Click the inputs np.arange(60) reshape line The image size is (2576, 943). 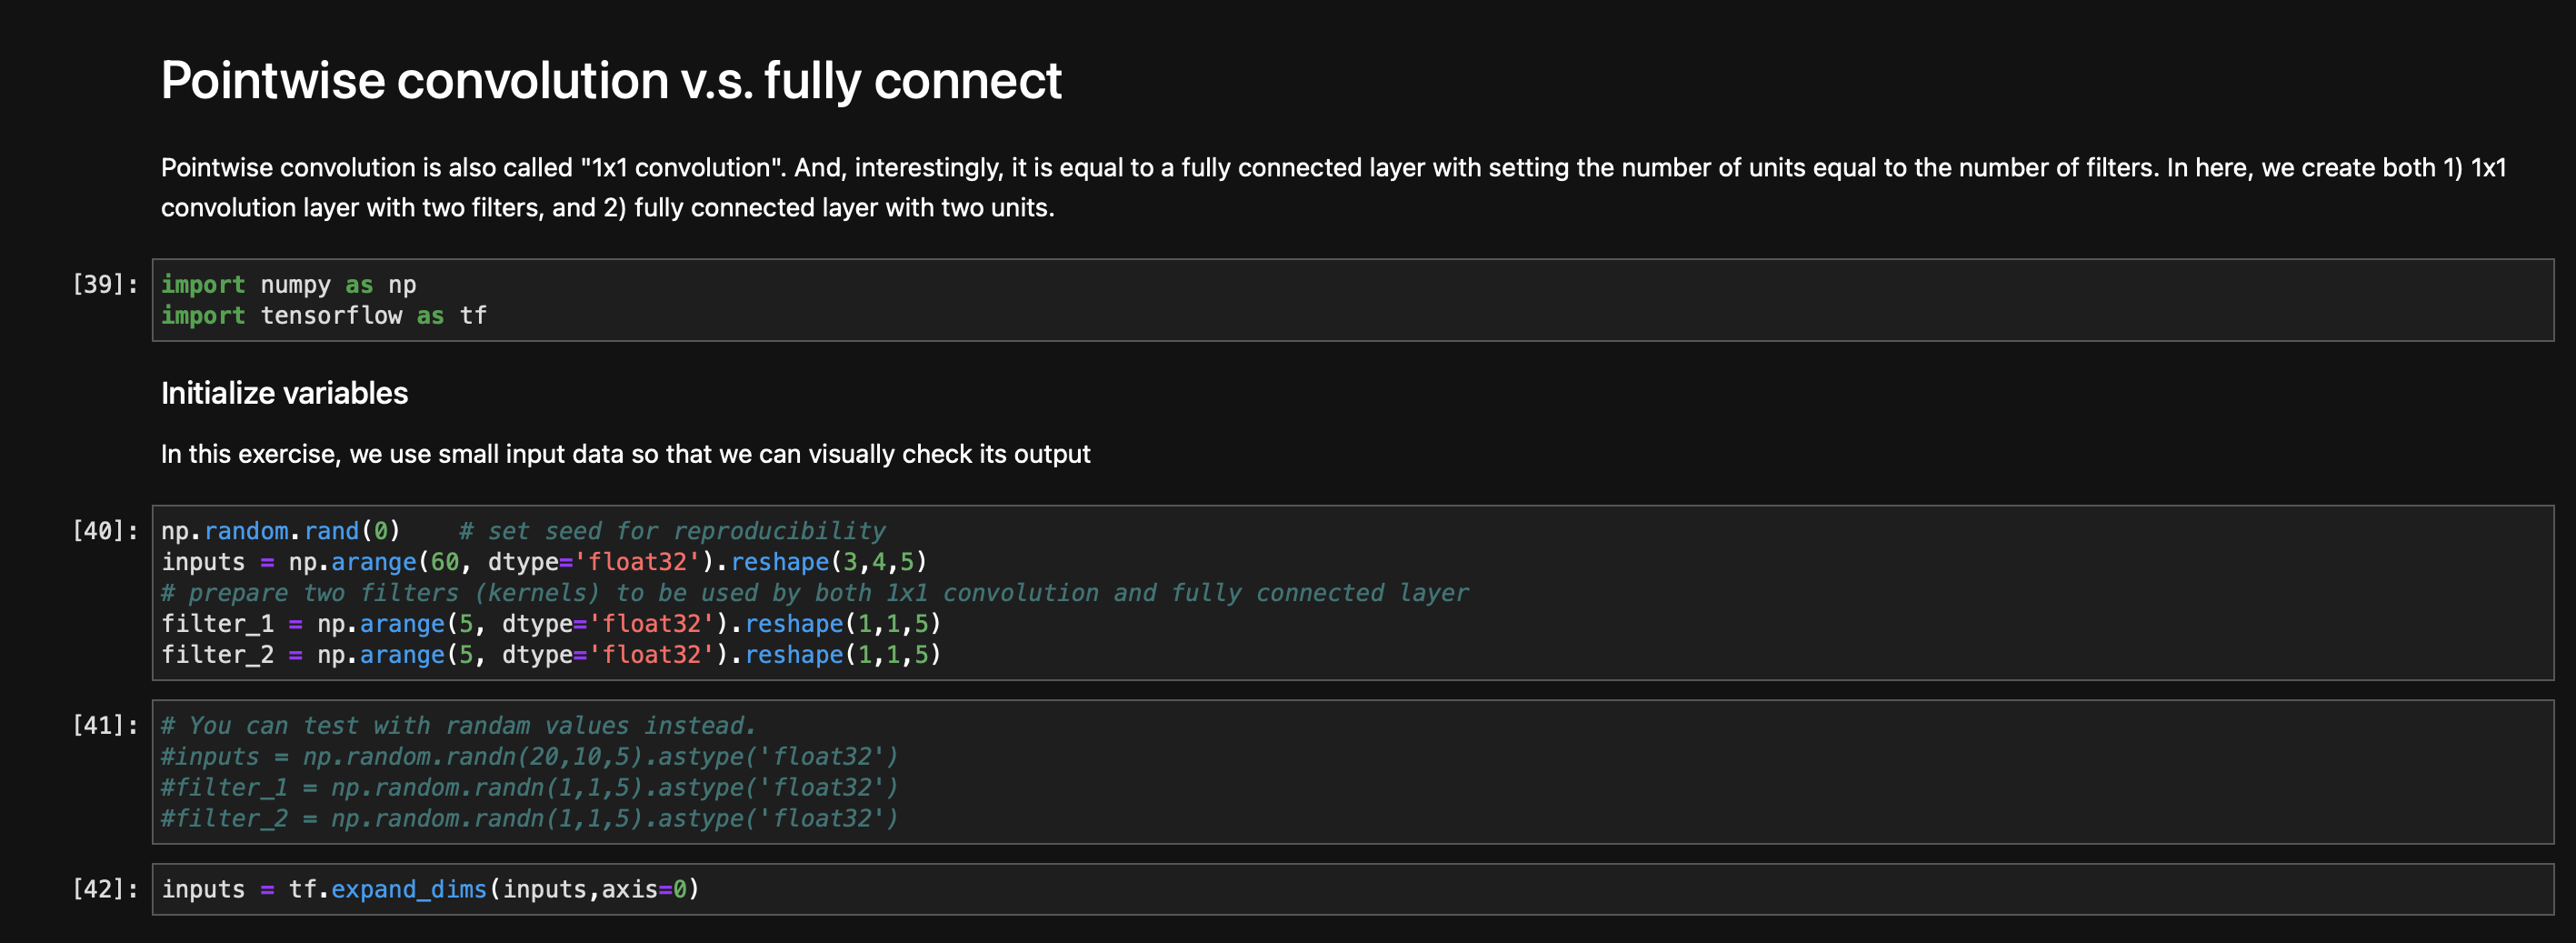[x=543, y=562]
